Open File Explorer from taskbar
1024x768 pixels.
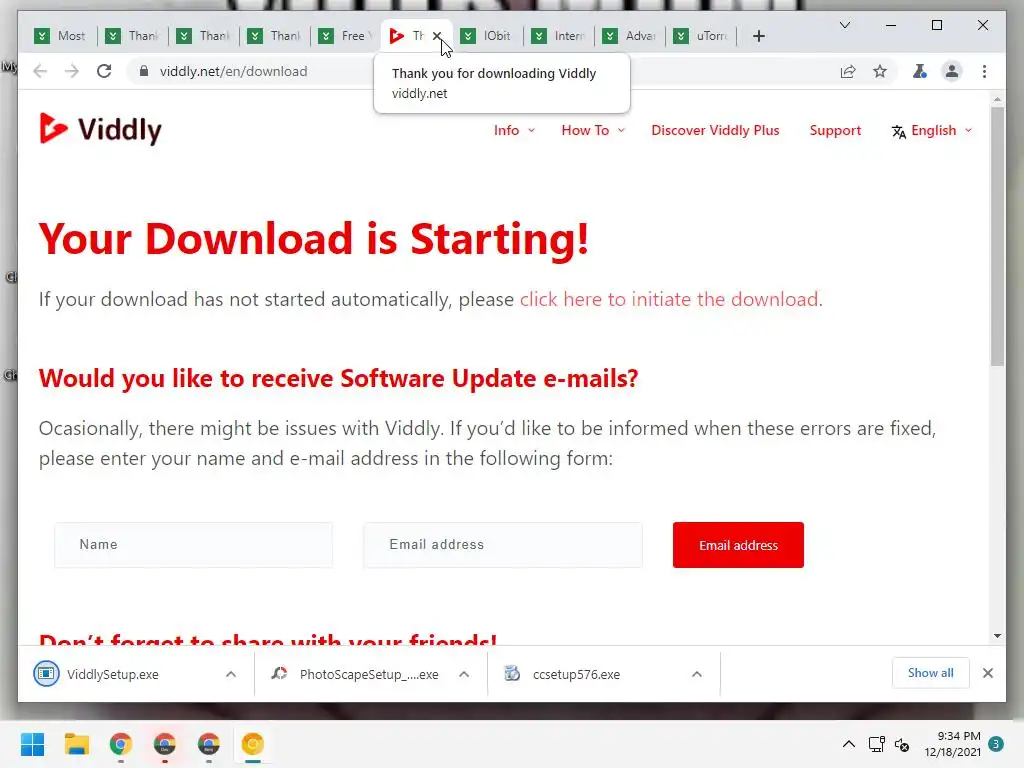(77, 744)
